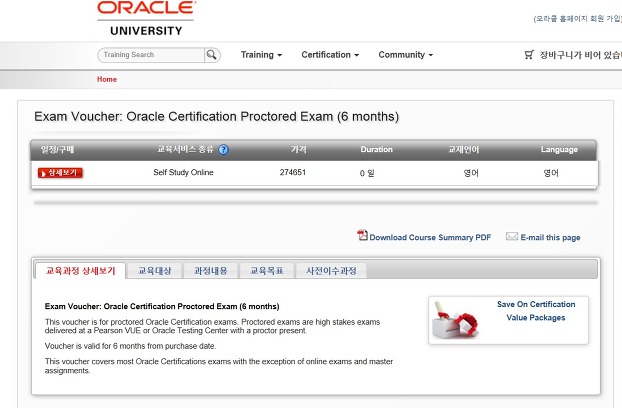
Task: Click the Language column header
Action: tap(559, 149)
